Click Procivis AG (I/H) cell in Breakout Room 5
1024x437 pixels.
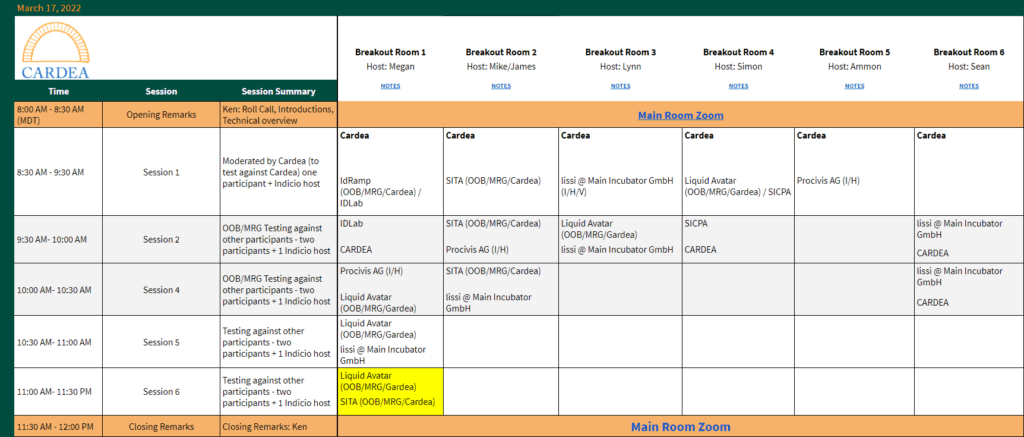[x=854, y=172]
